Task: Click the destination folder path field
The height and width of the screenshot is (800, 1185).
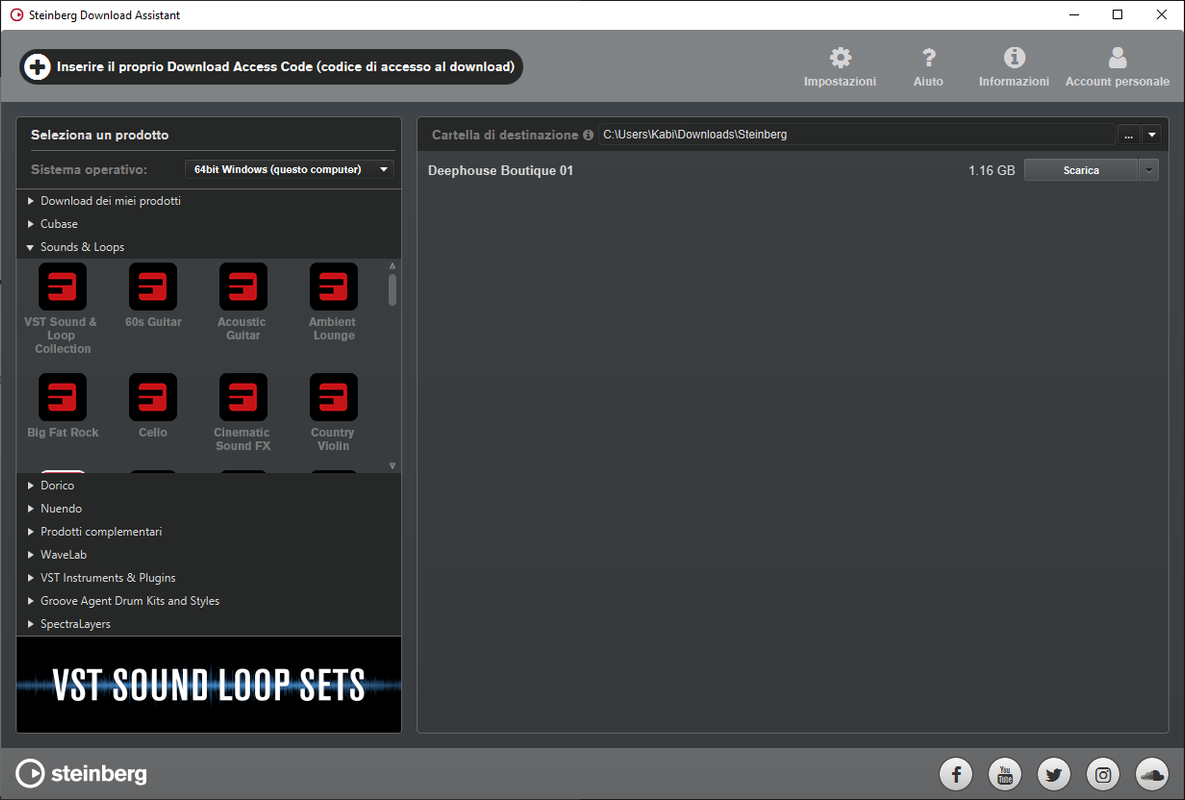Action: (x=856, y=134)
